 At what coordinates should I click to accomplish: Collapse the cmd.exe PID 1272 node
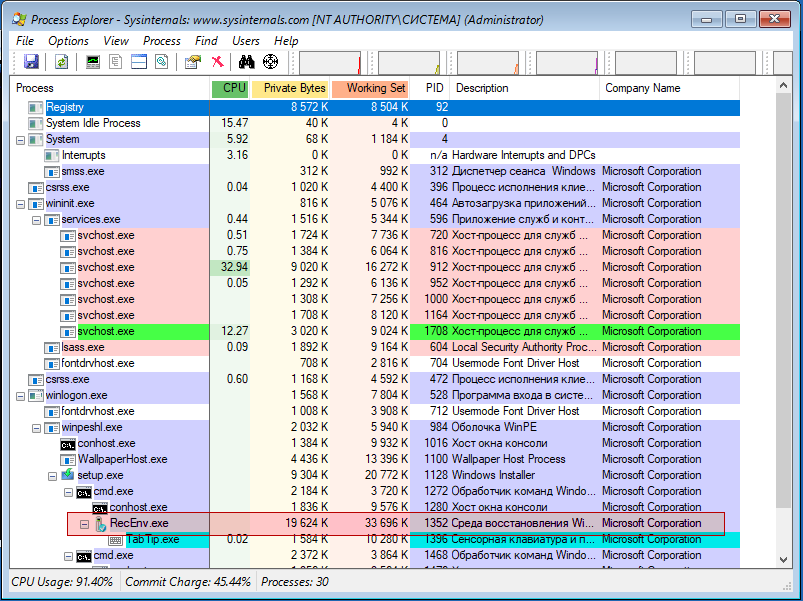[x=68, y=492]
